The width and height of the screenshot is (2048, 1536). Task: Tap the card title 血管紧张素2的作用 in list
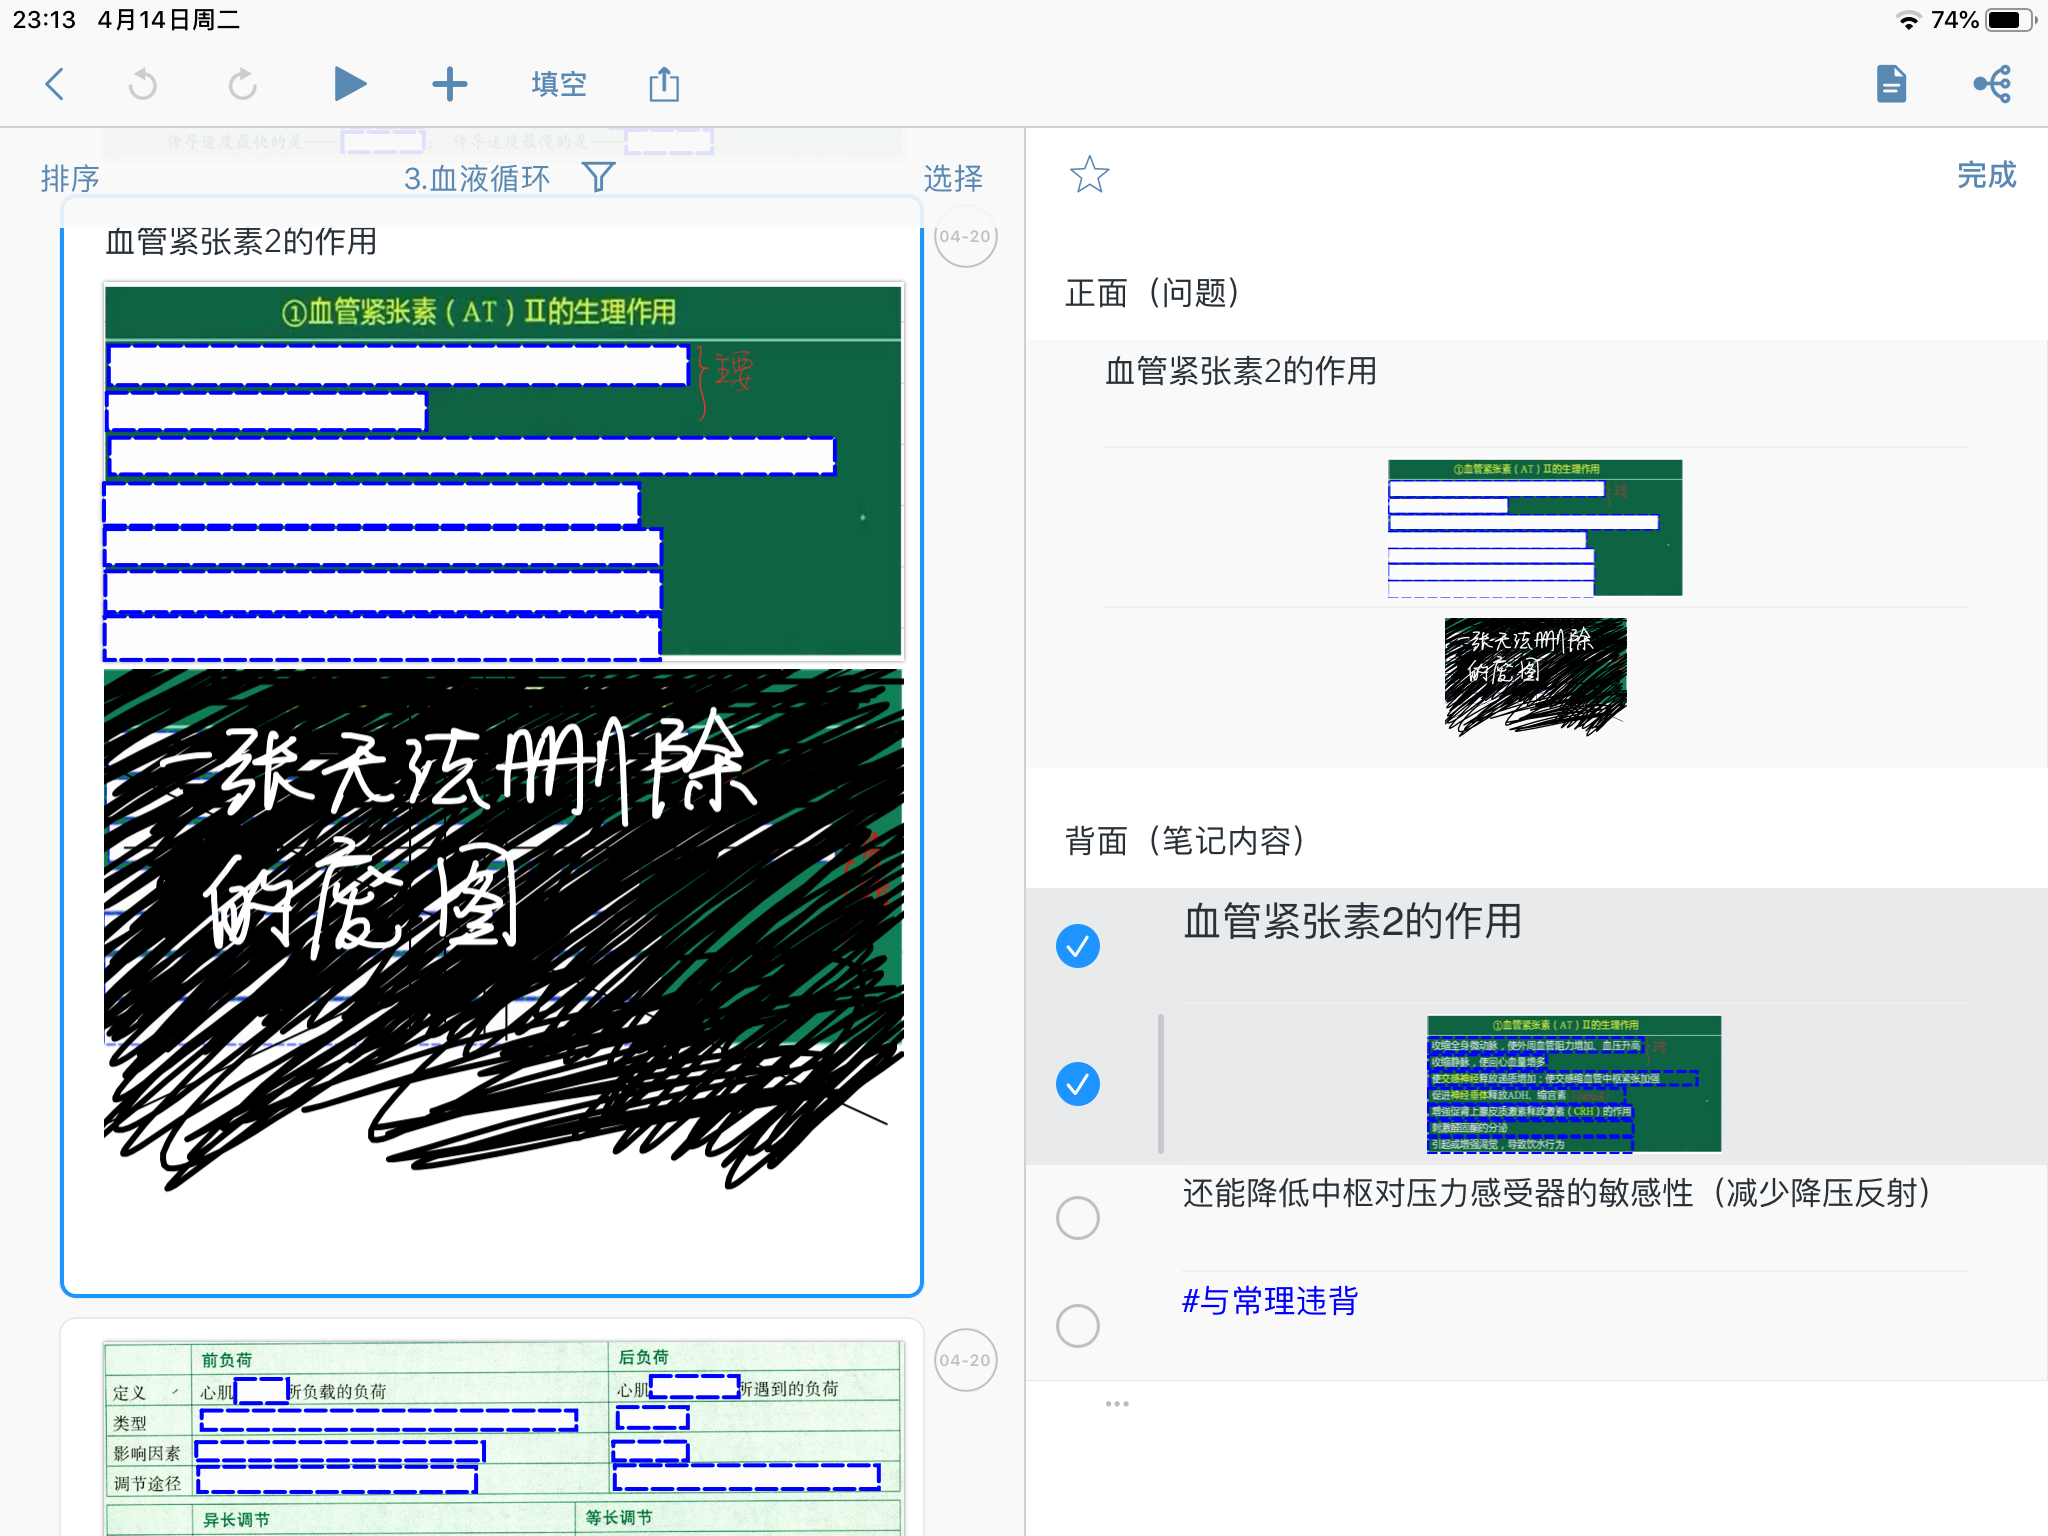coord(241,241)
